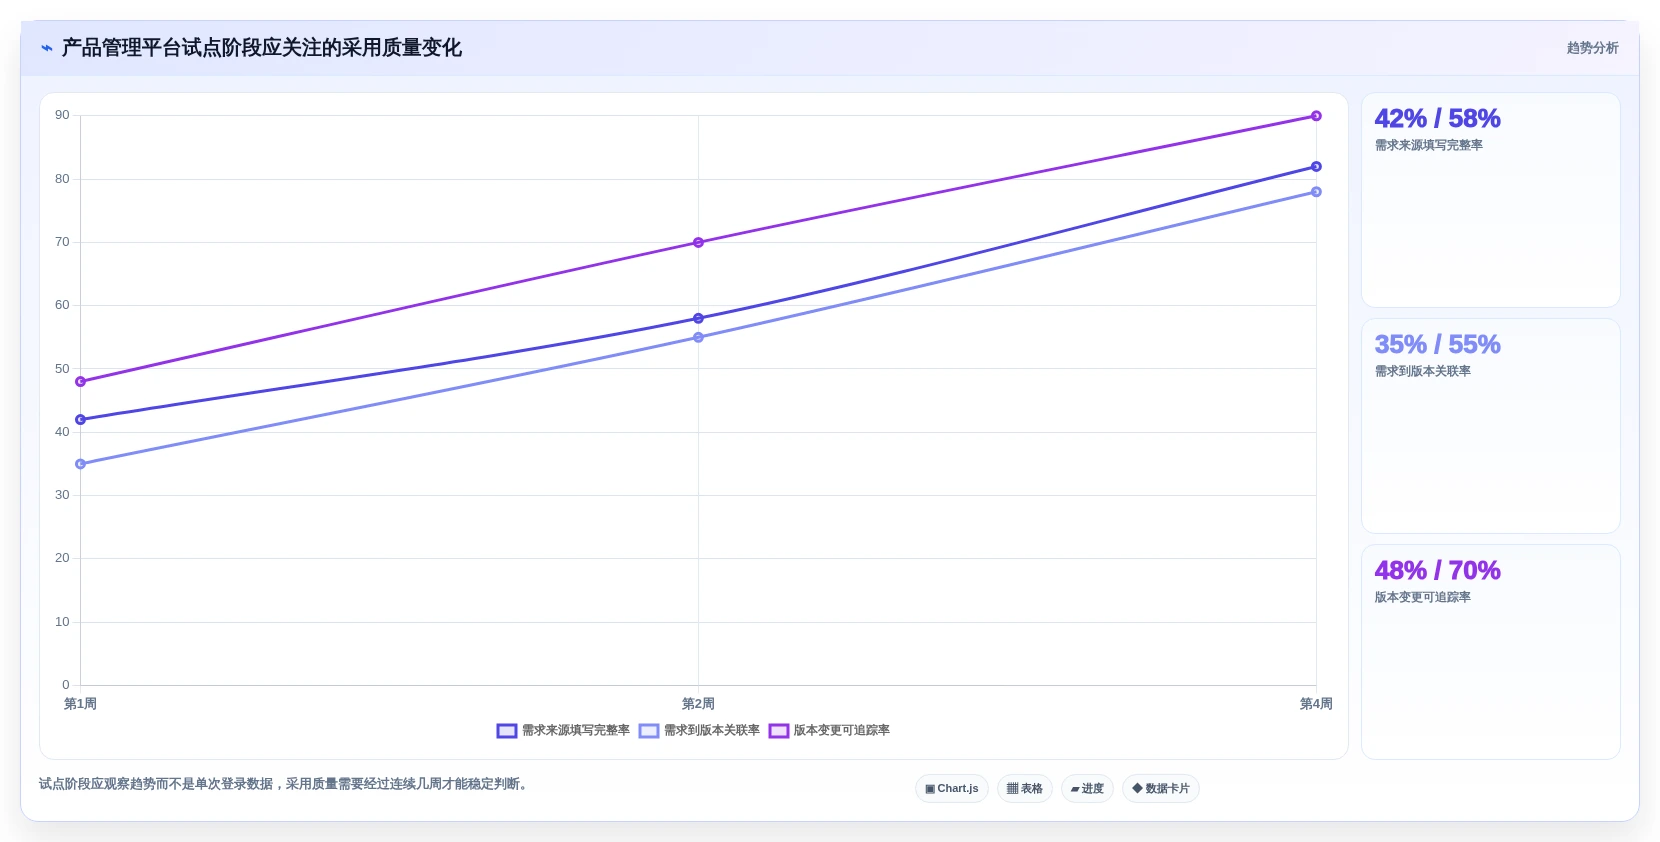Click the 需求到版本关联率 data point at 第1周
Viewport: 1660px width, 842px height.
click(x=80, y=464)
